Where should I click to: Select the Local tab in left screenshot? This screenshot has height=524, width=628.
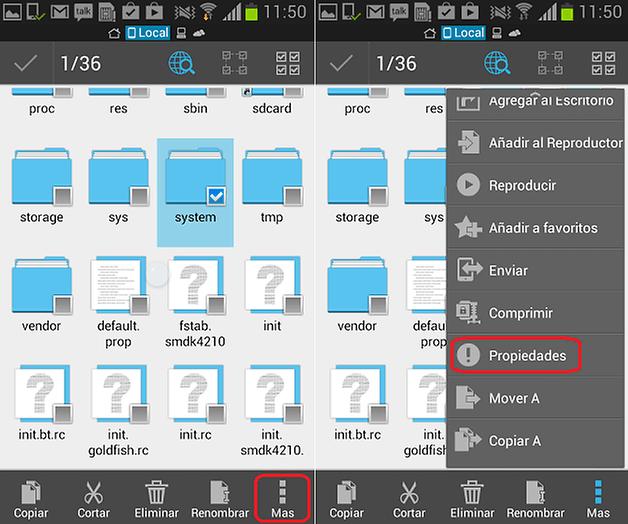(x=148, y=33)
